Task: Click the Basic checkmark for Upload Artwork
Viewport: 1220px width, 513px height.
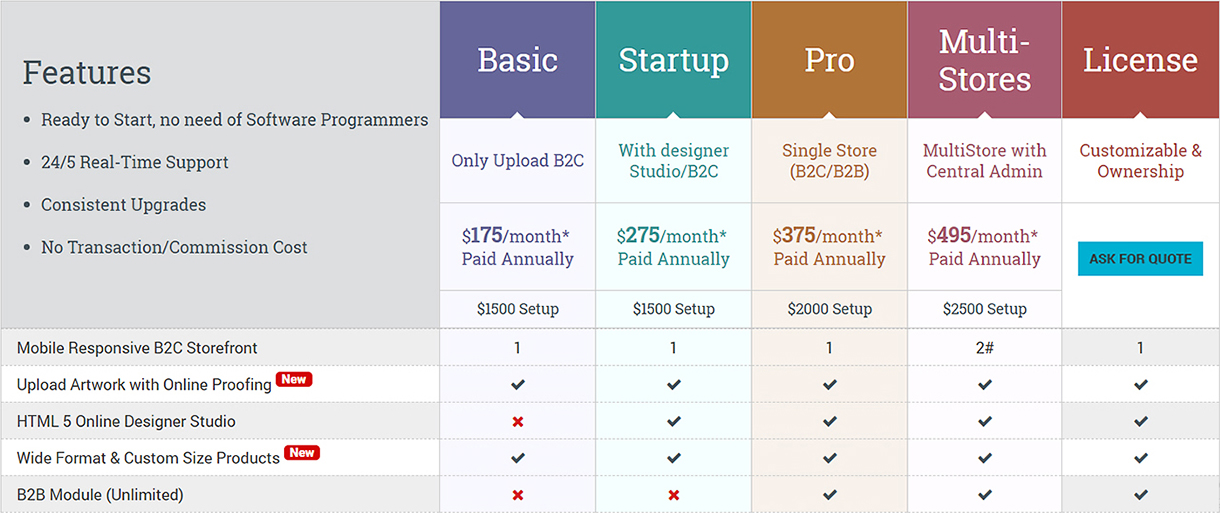Action: click(518, 385)
